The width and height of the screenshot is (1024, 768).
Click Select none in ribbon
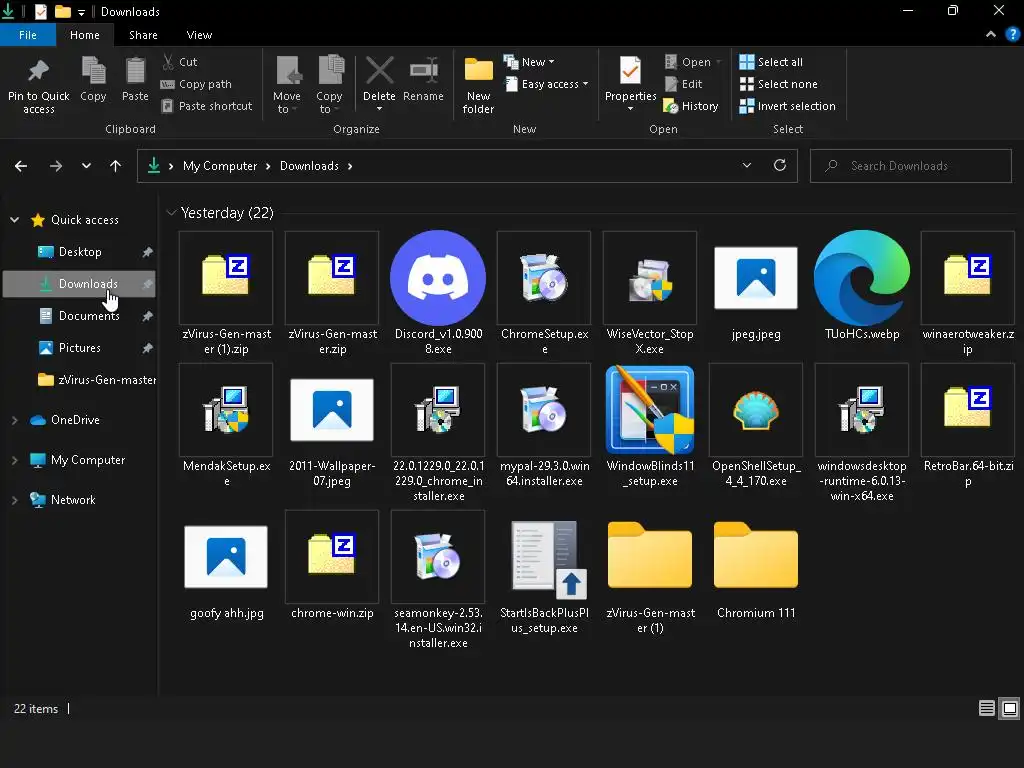tap(778, 84)
